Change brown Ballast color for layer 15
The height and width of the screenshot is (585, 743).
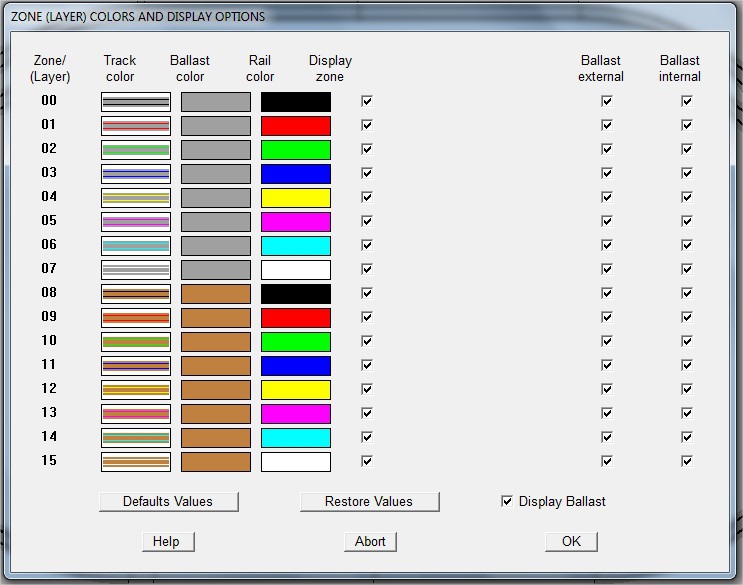(216, 462)
